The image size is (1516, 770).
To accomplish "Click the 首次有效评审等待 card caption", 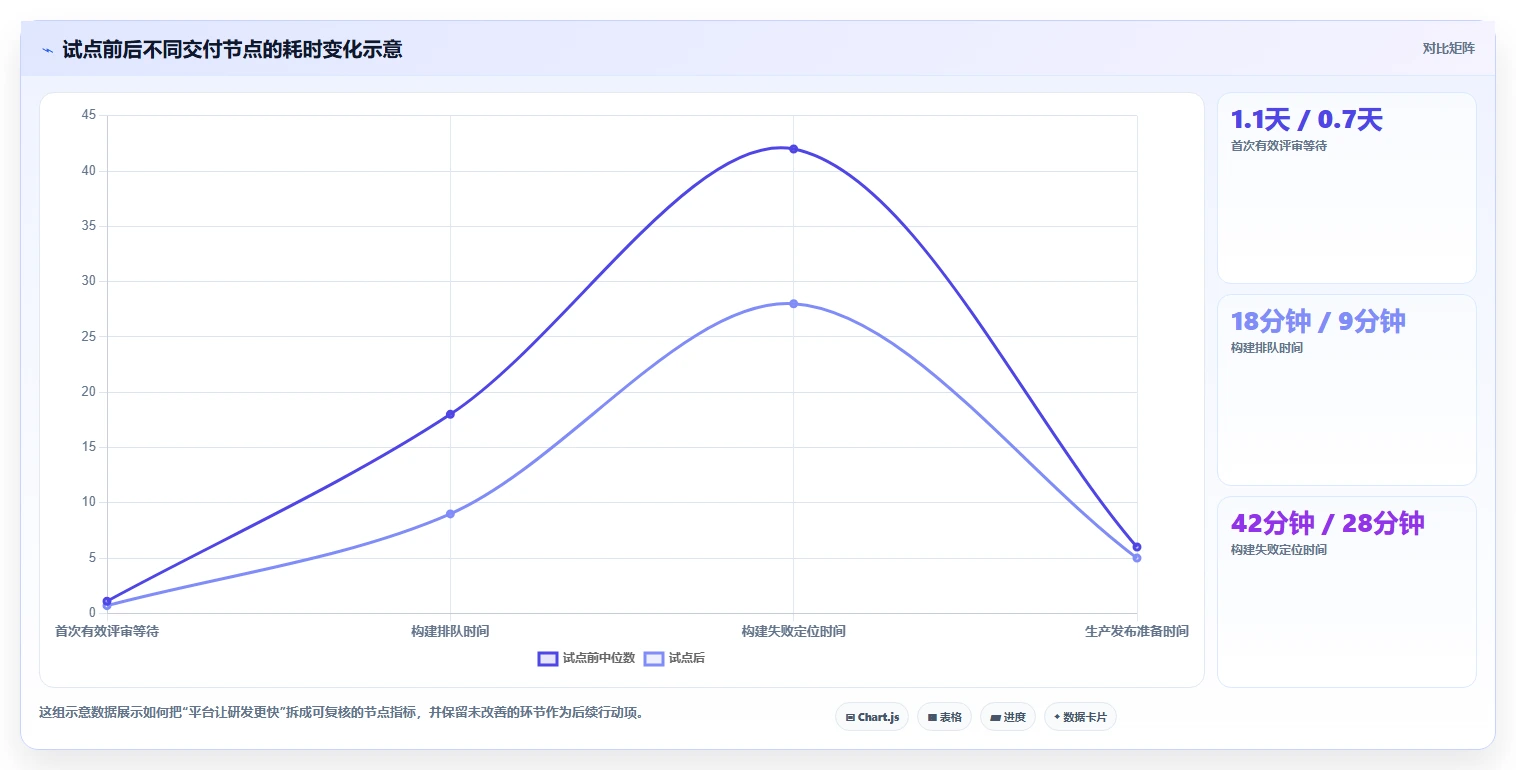I will coord(1278,146).
